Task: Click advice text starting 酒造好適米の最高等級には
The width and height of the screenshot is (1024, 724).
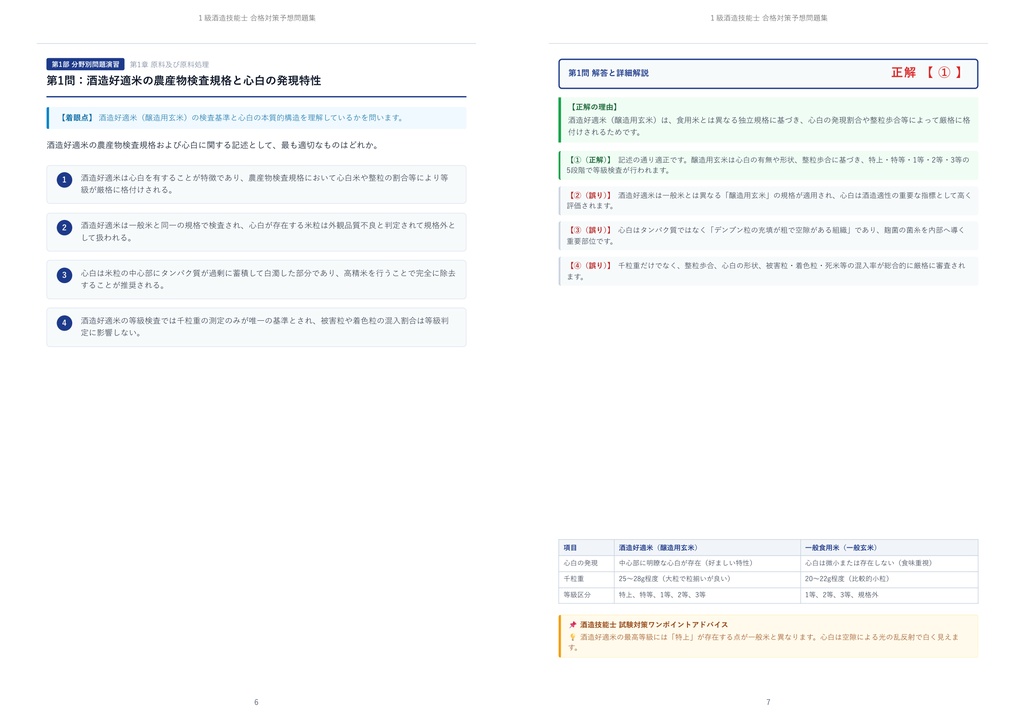Action: click(x=763, y=642)
